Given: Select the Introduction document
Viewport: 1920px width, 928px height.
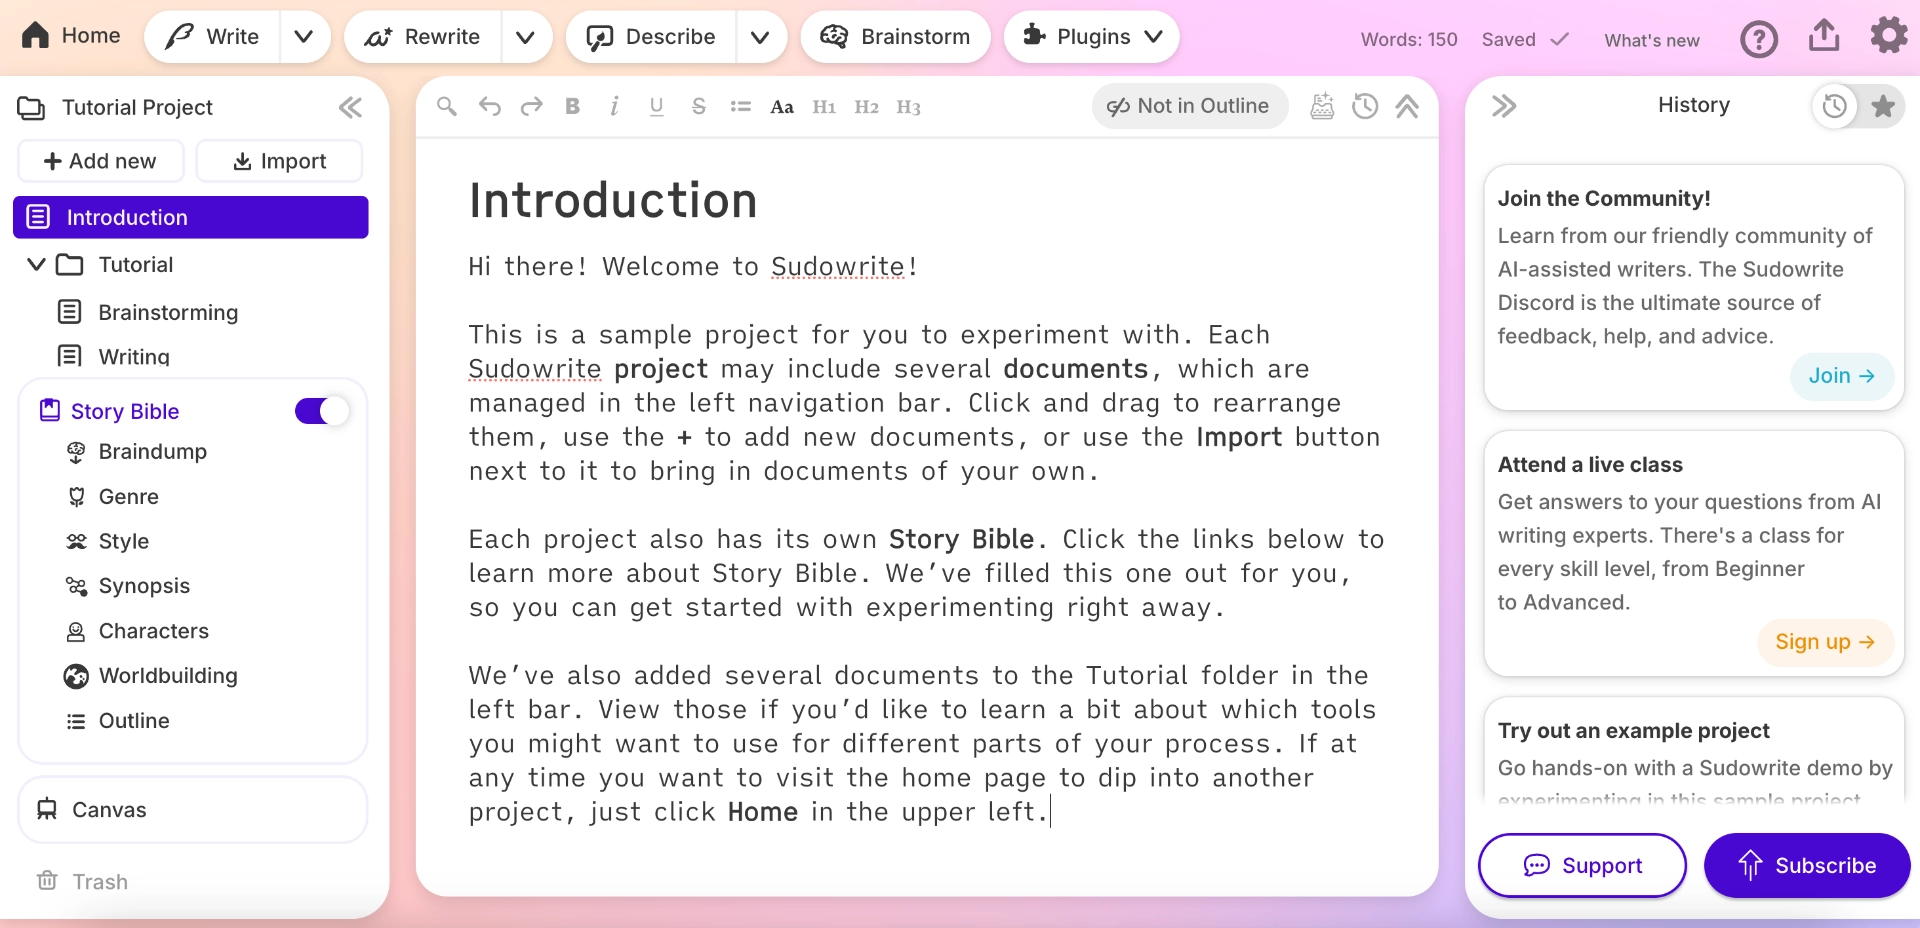Looking at the screenshot, I should point(191,217).
